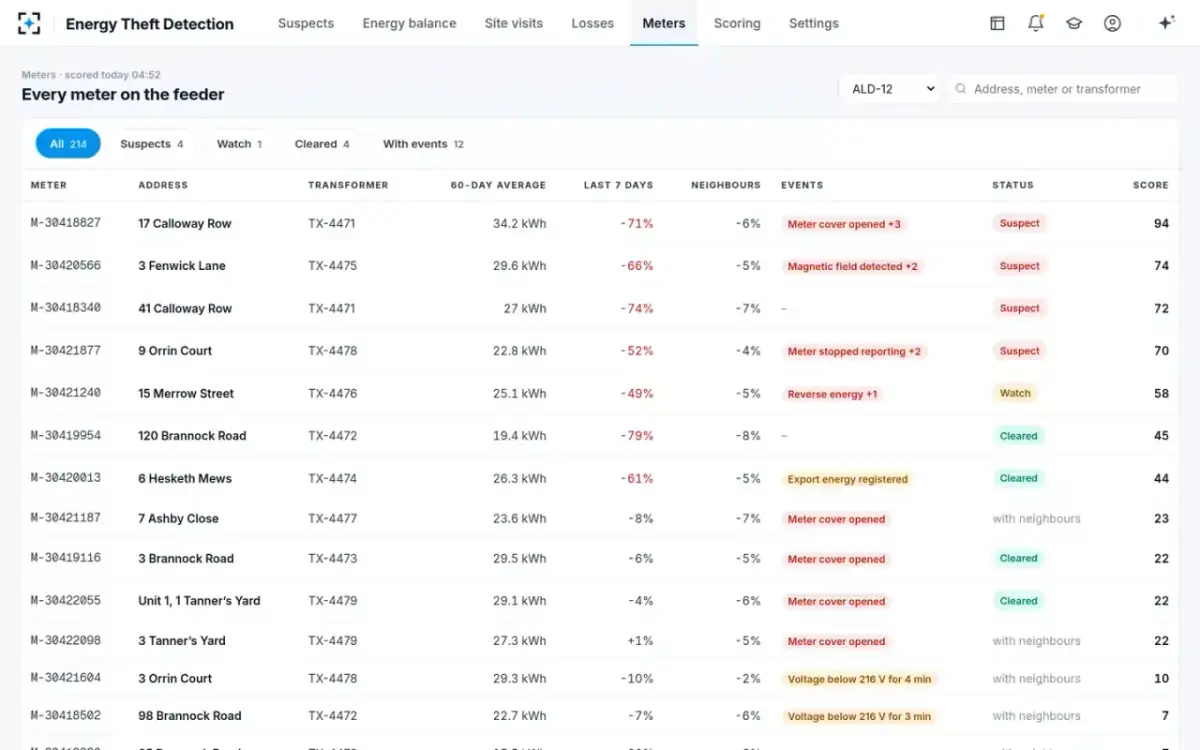Sort by the Address column header
Image resolution: width=1200 pixels, height=750 pixels.
pyautogui.click(x=163, y=185)
